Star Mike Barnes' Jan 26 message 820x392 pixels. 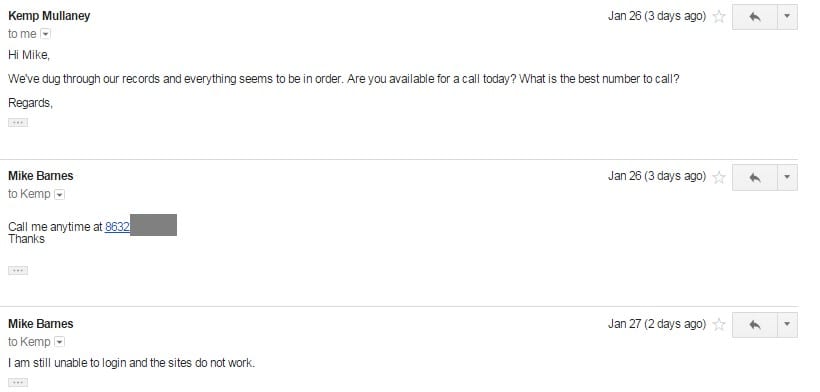[719, 177]
